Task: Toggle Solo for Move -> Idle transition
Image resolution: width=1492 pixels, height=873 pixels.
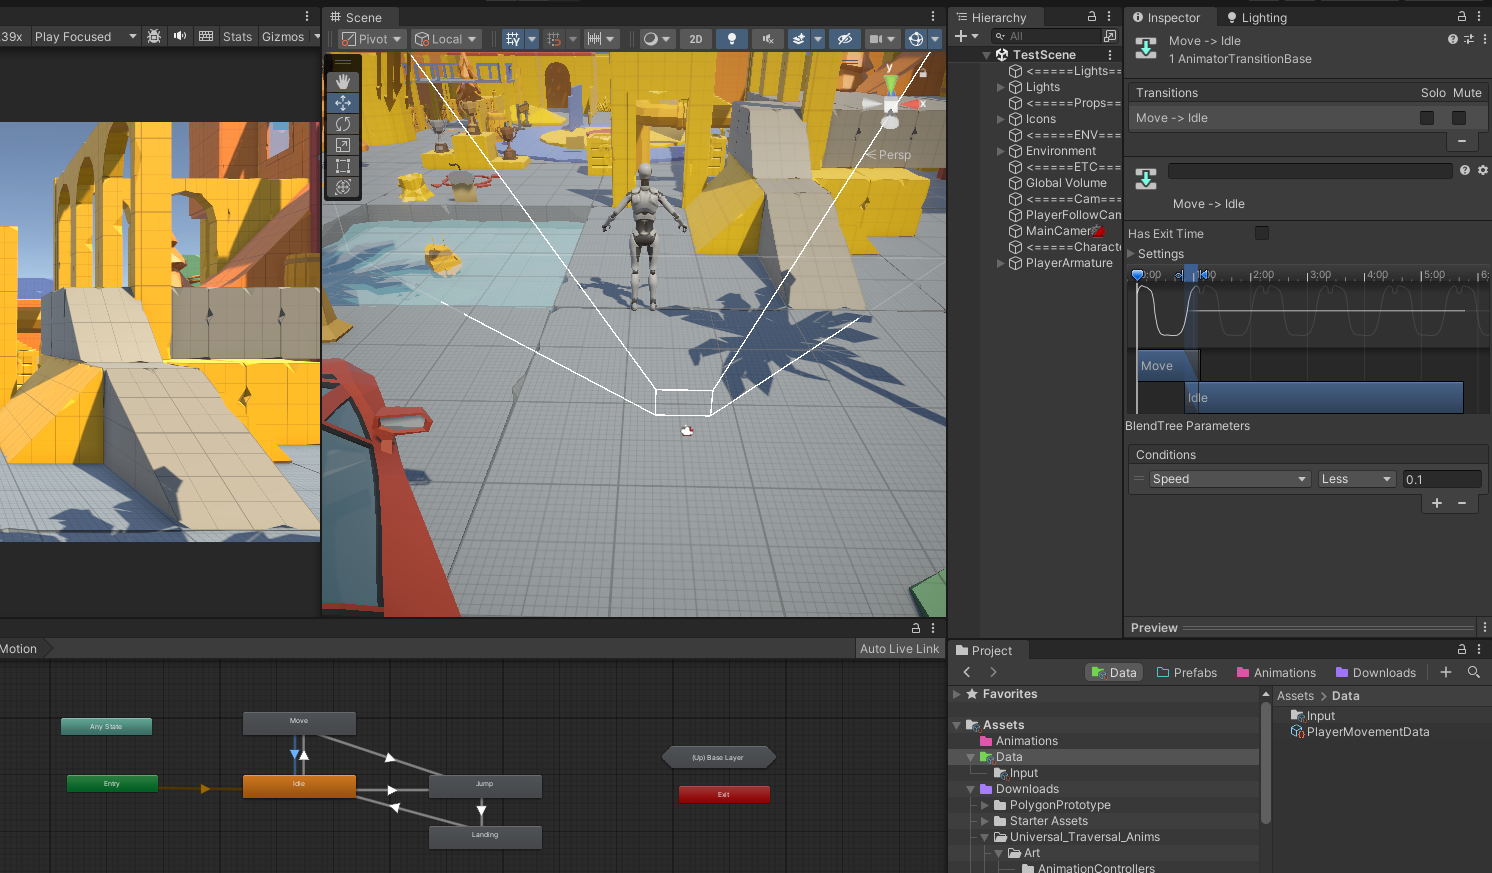Action: (1427, 118)
